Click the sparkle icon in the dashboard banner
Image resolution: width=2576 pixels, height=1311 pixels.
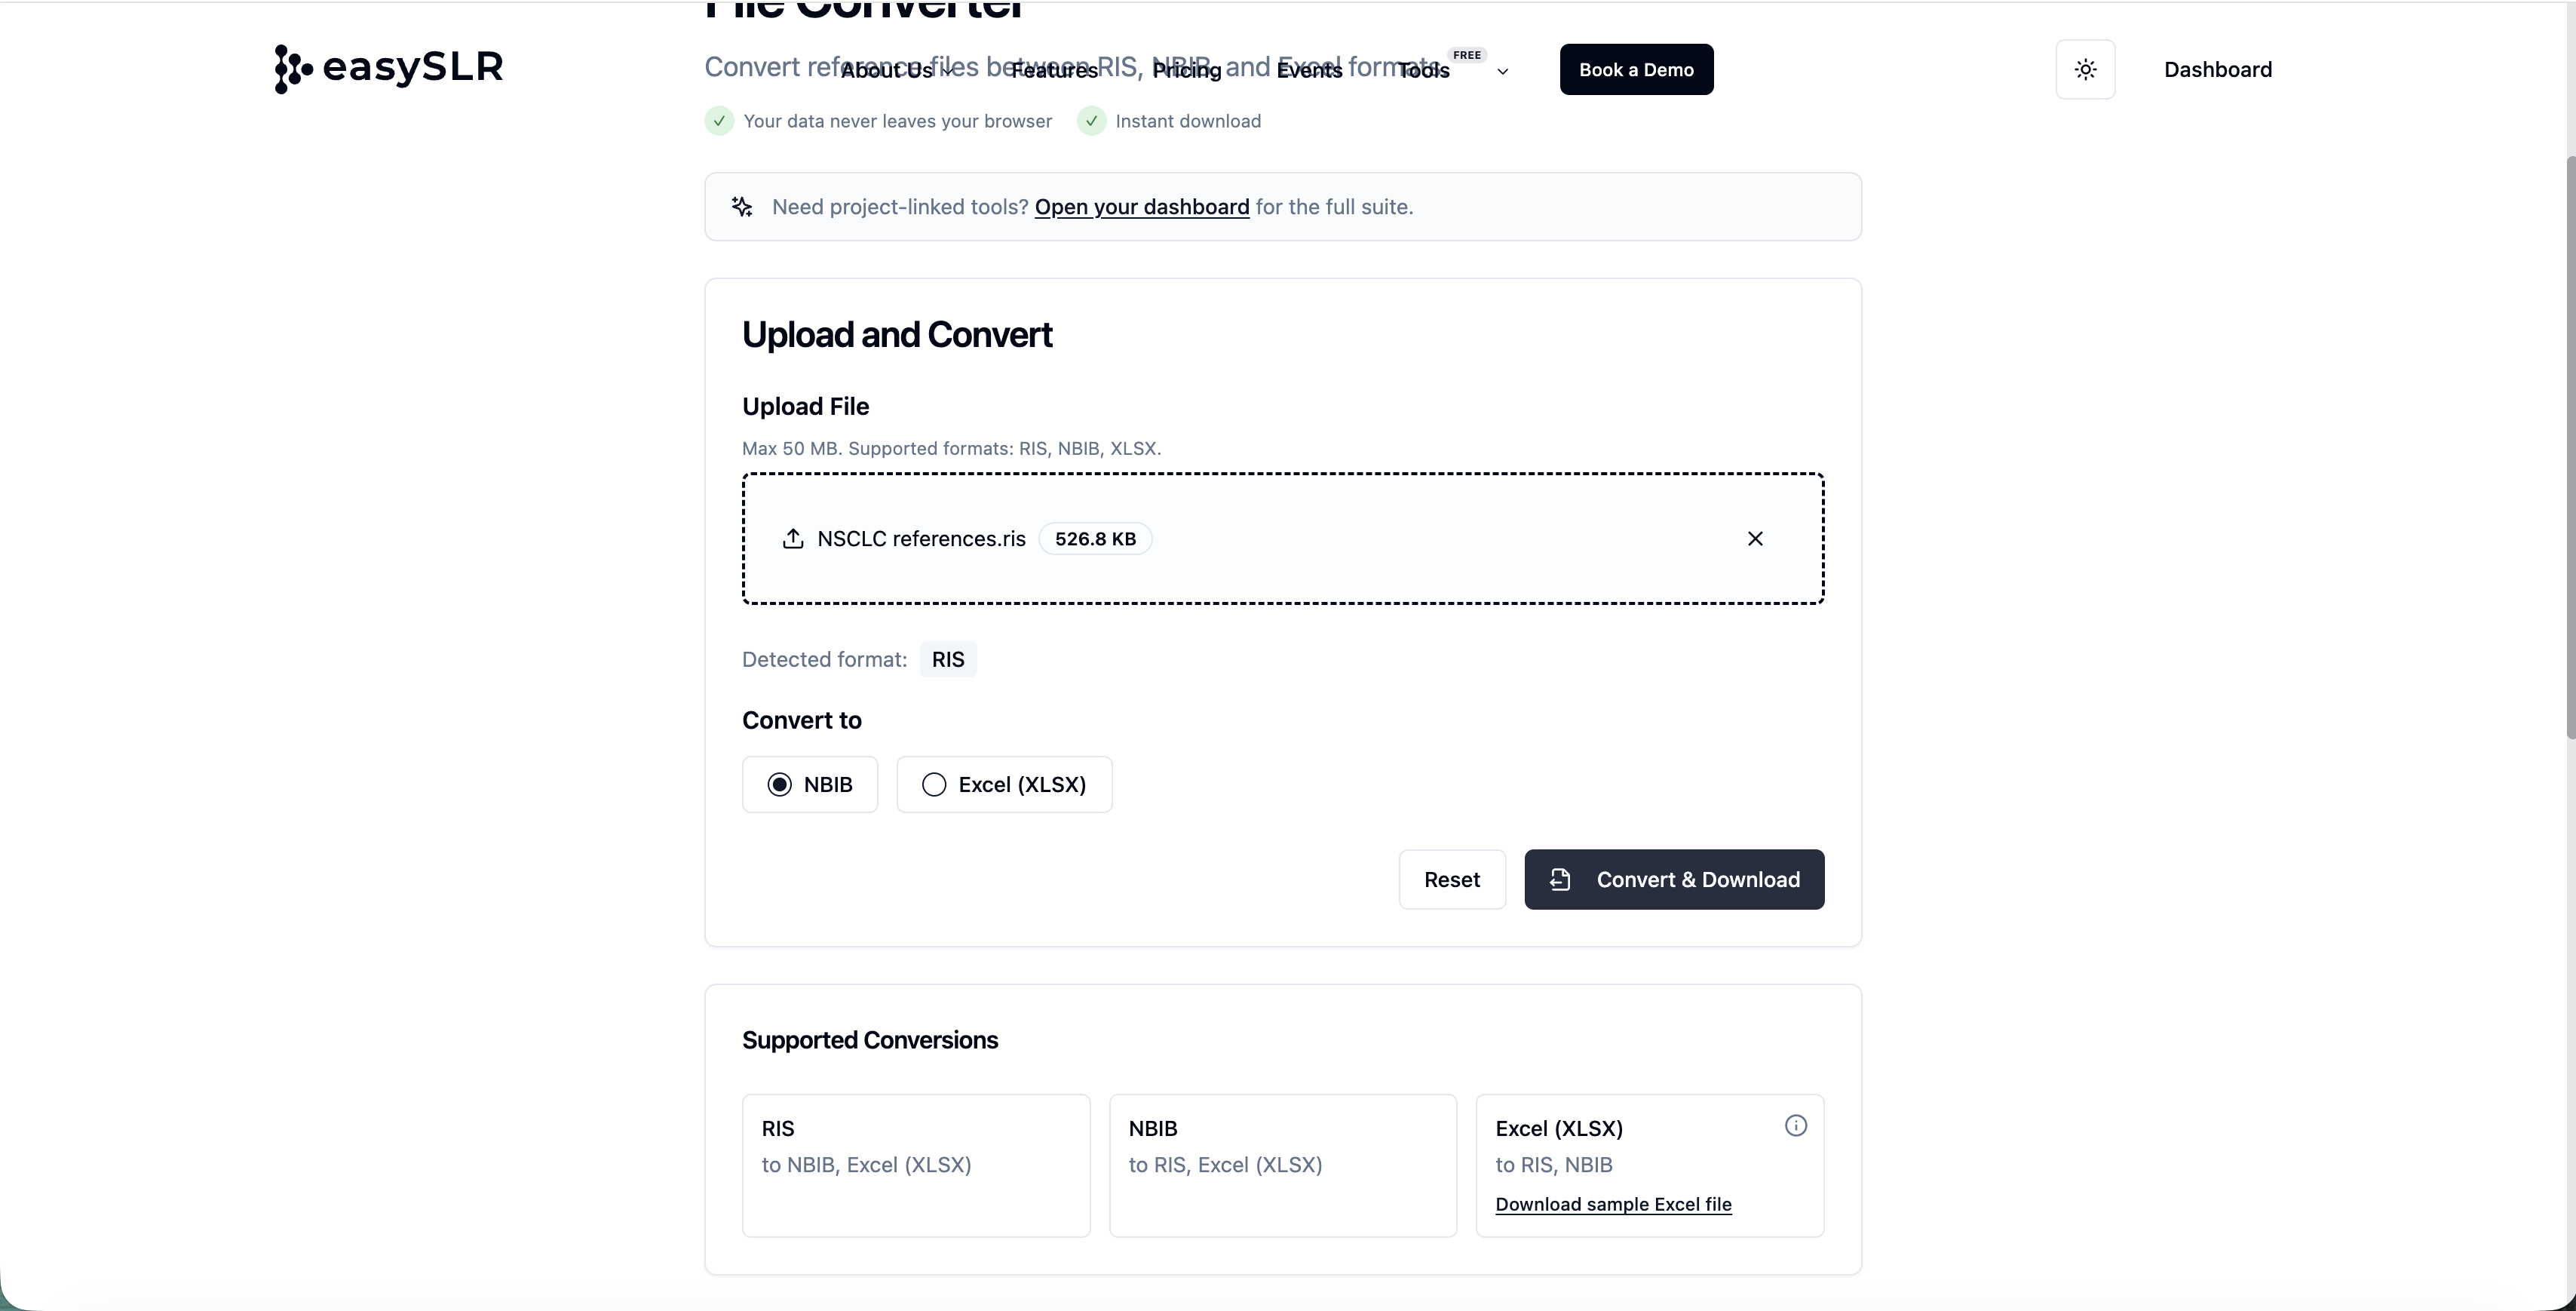742,207
